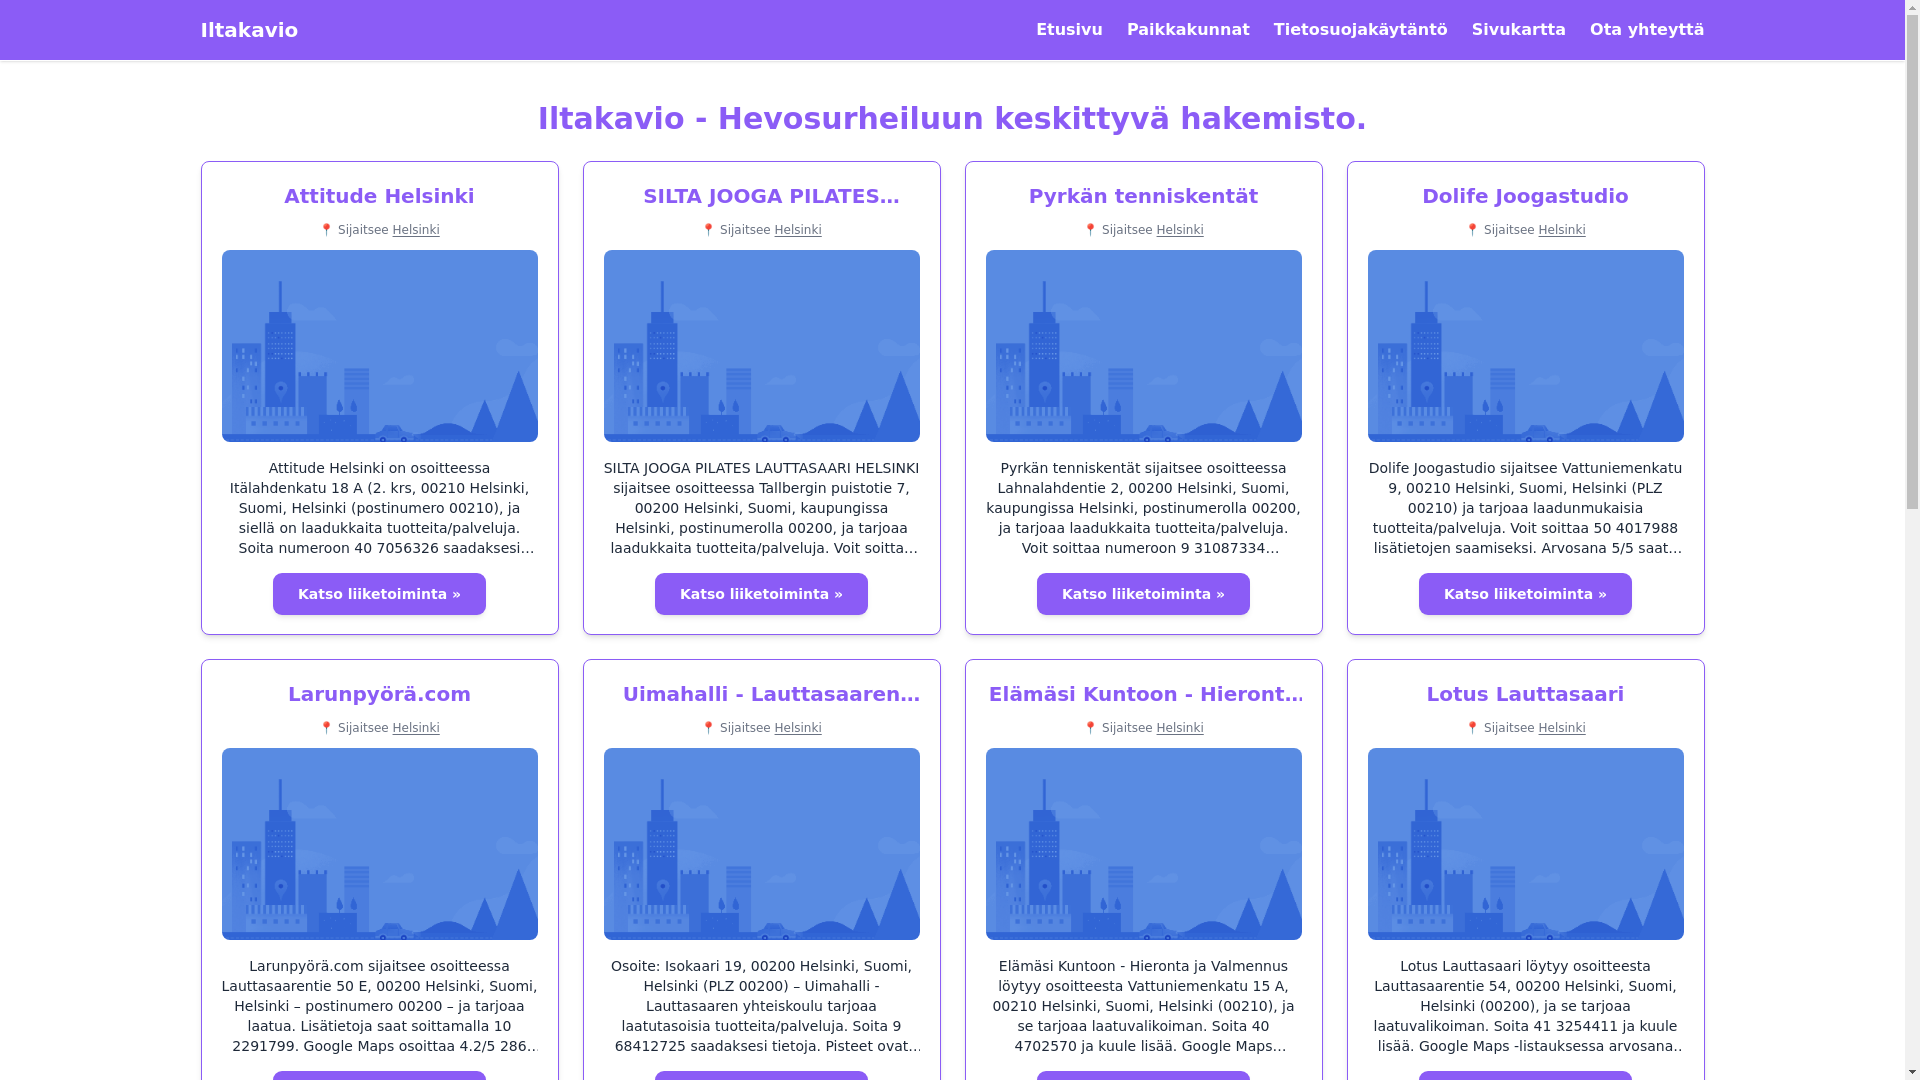
Task: Open Tietosuojakäytäntö page
Action: (x=1360, y=30)
